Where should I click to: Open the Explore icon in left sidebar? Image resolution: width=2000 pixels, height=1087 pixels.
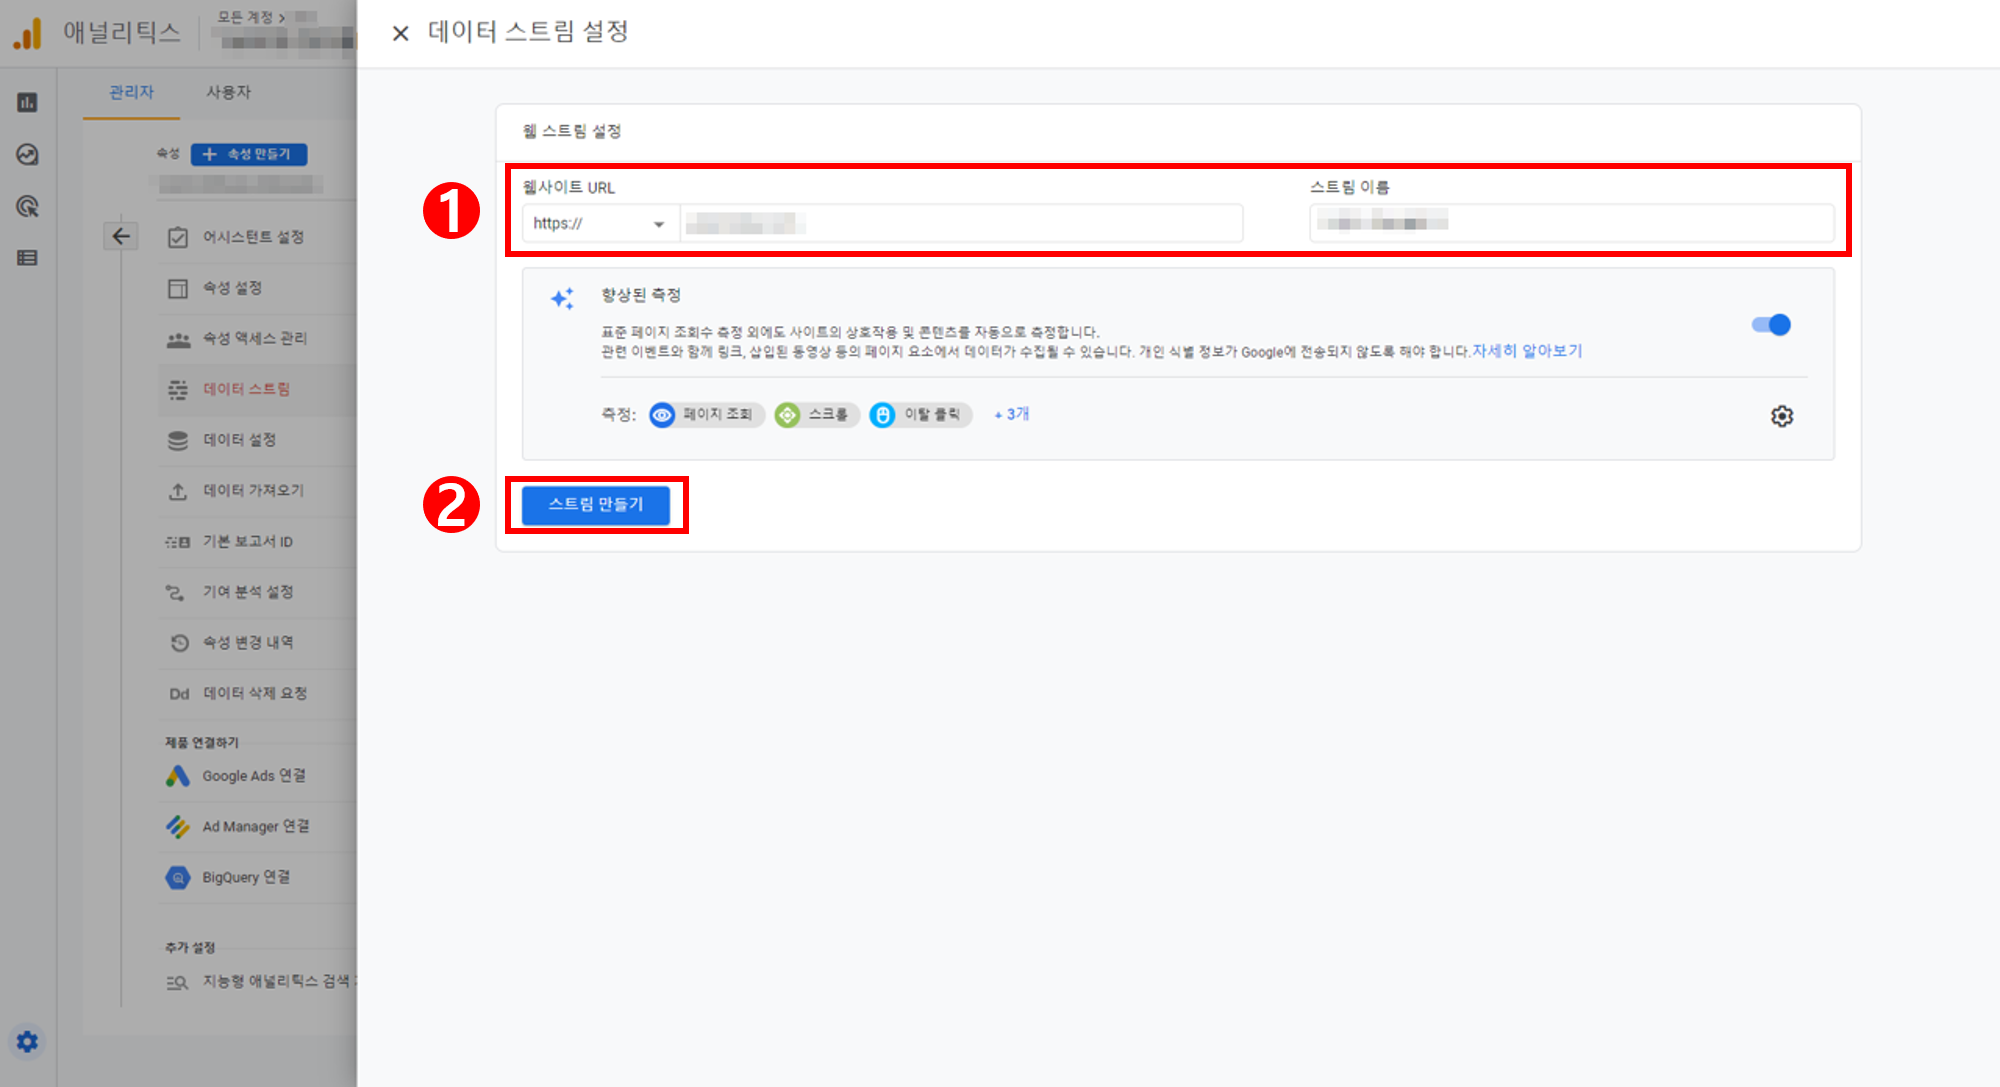coord(28,154)
